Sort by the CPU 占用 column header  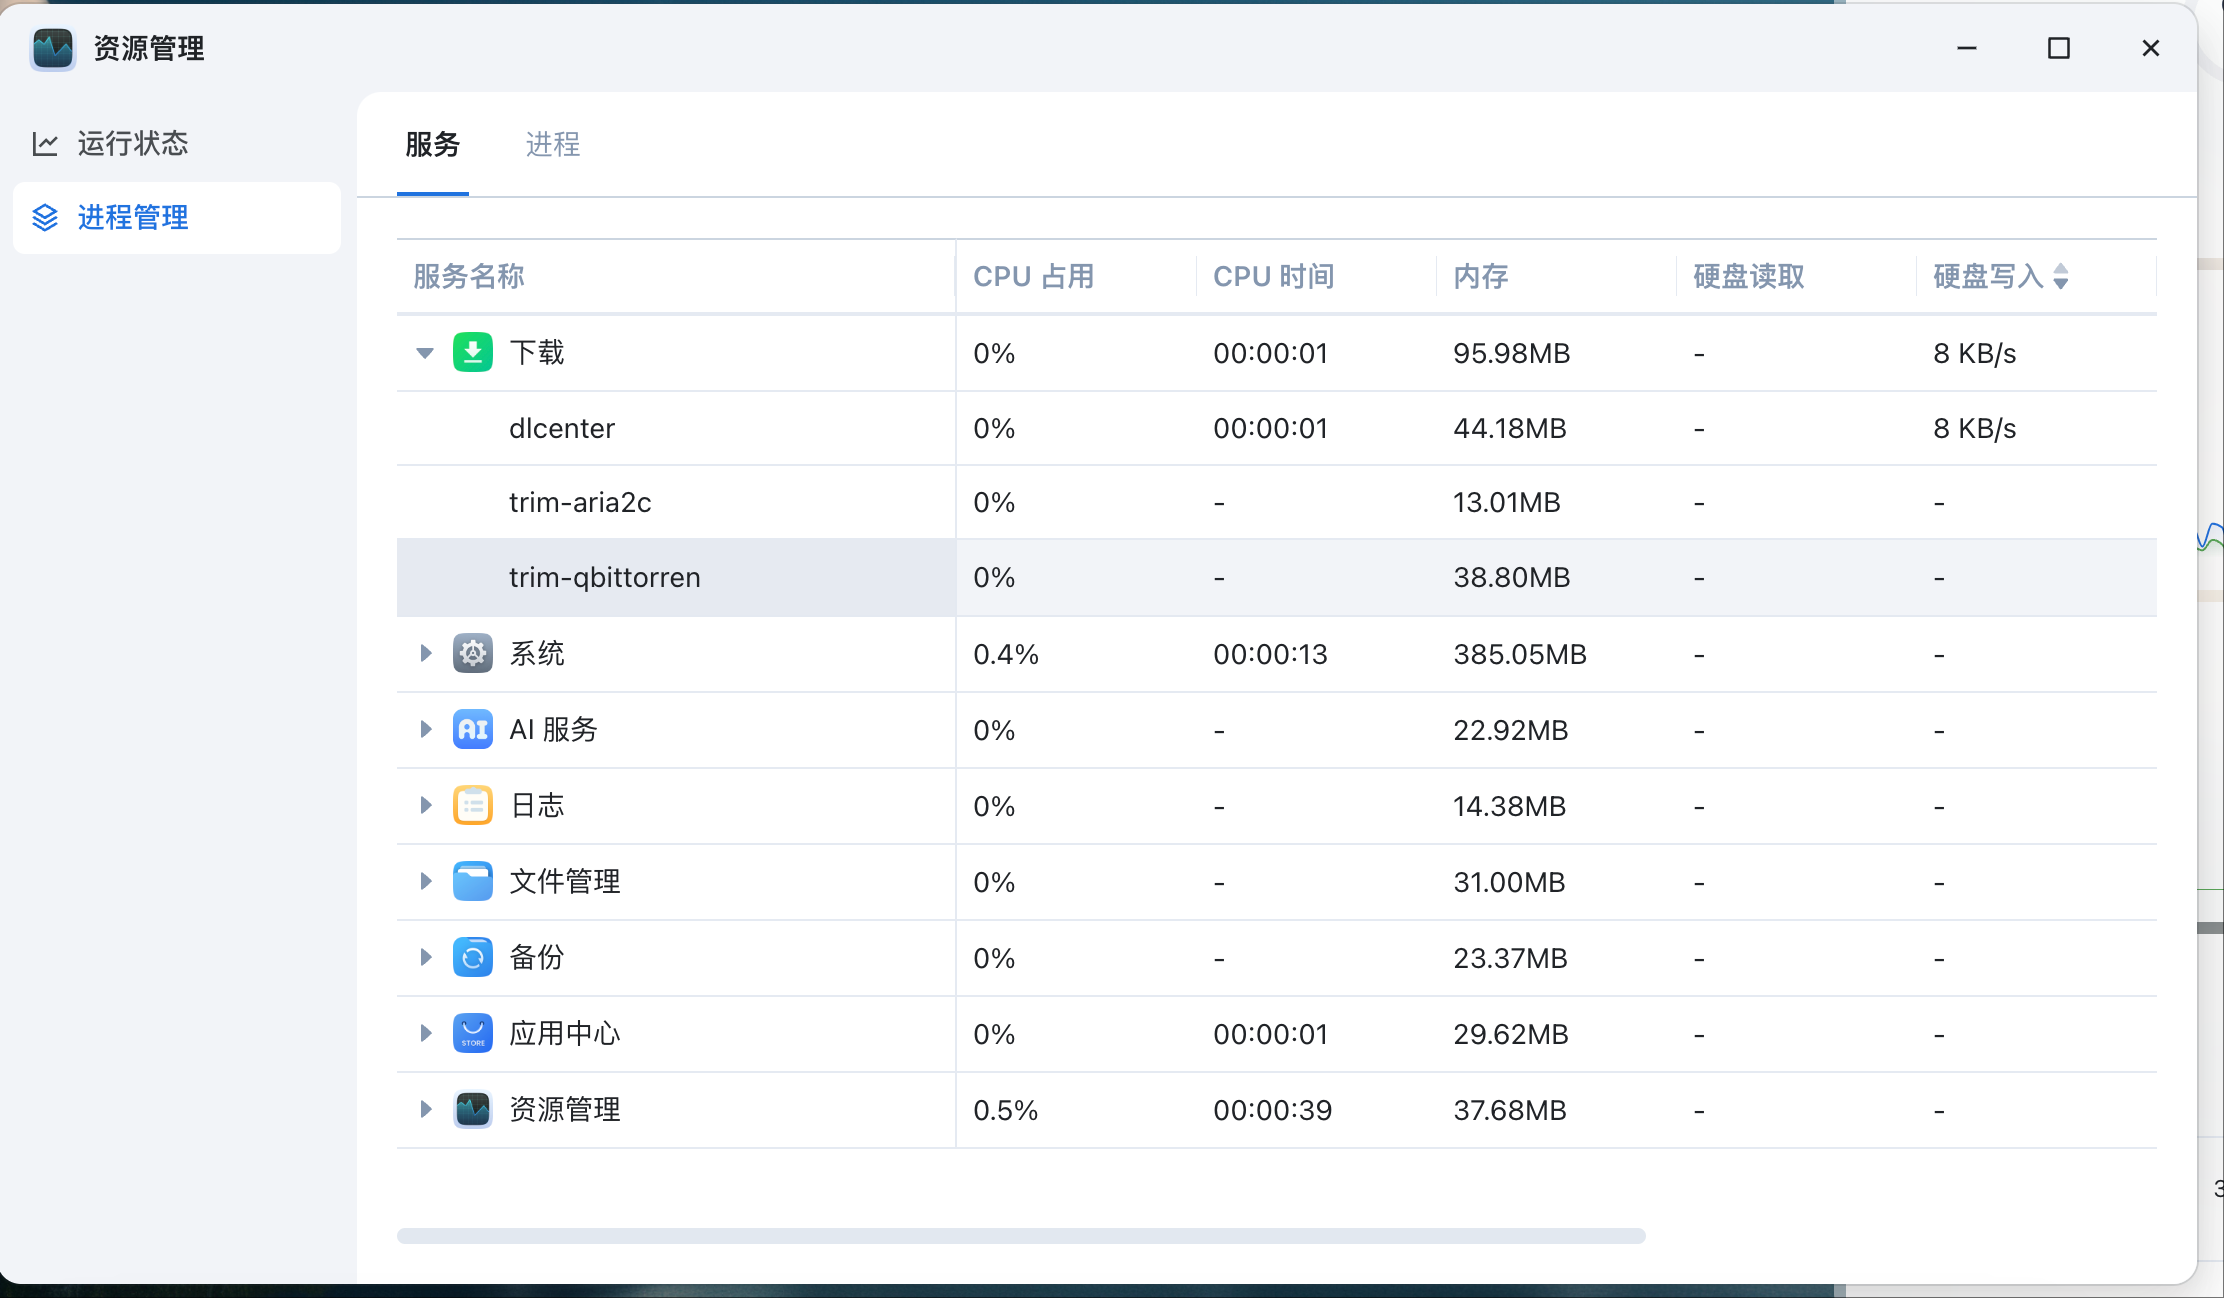[x=1033, y=277]
